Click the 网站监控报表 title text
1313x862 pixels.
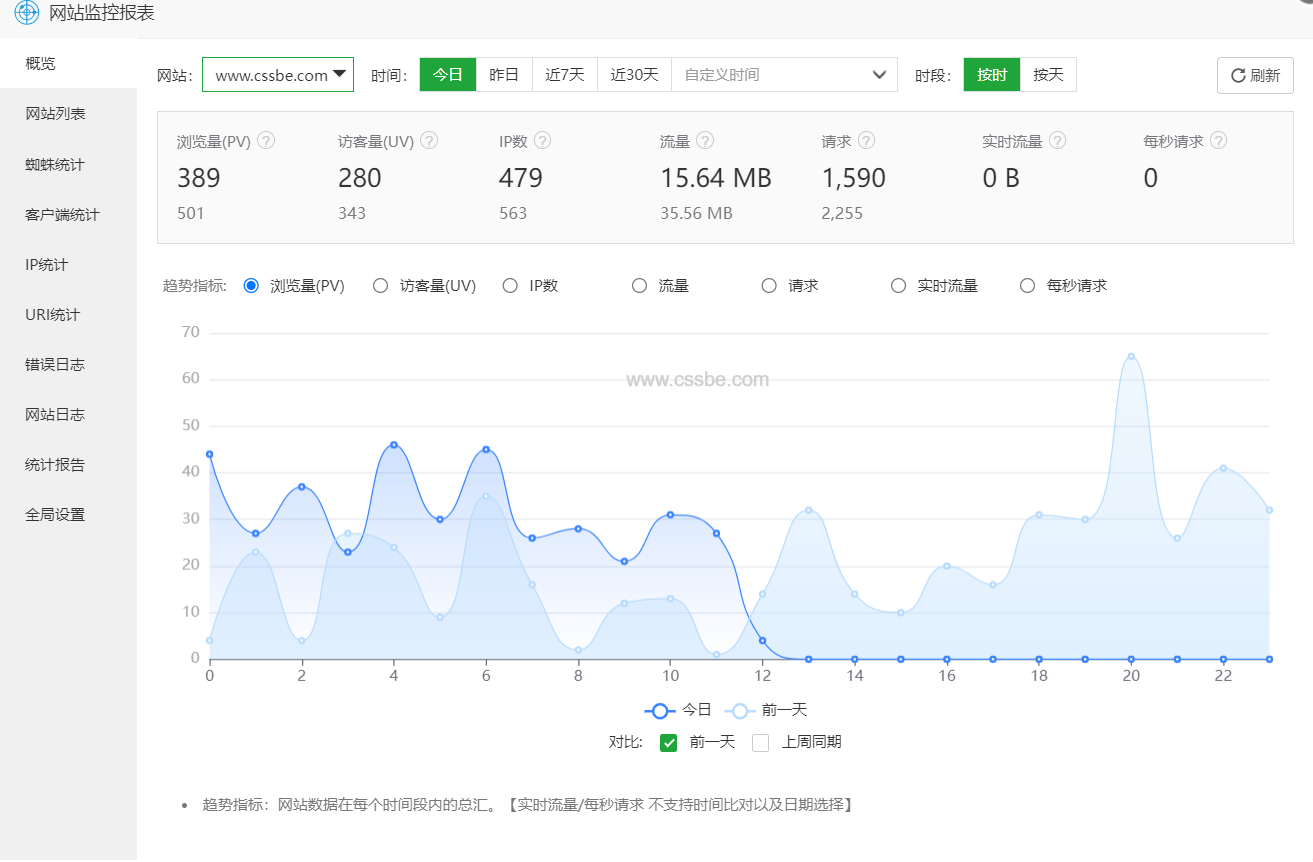(x=102, y=14)
